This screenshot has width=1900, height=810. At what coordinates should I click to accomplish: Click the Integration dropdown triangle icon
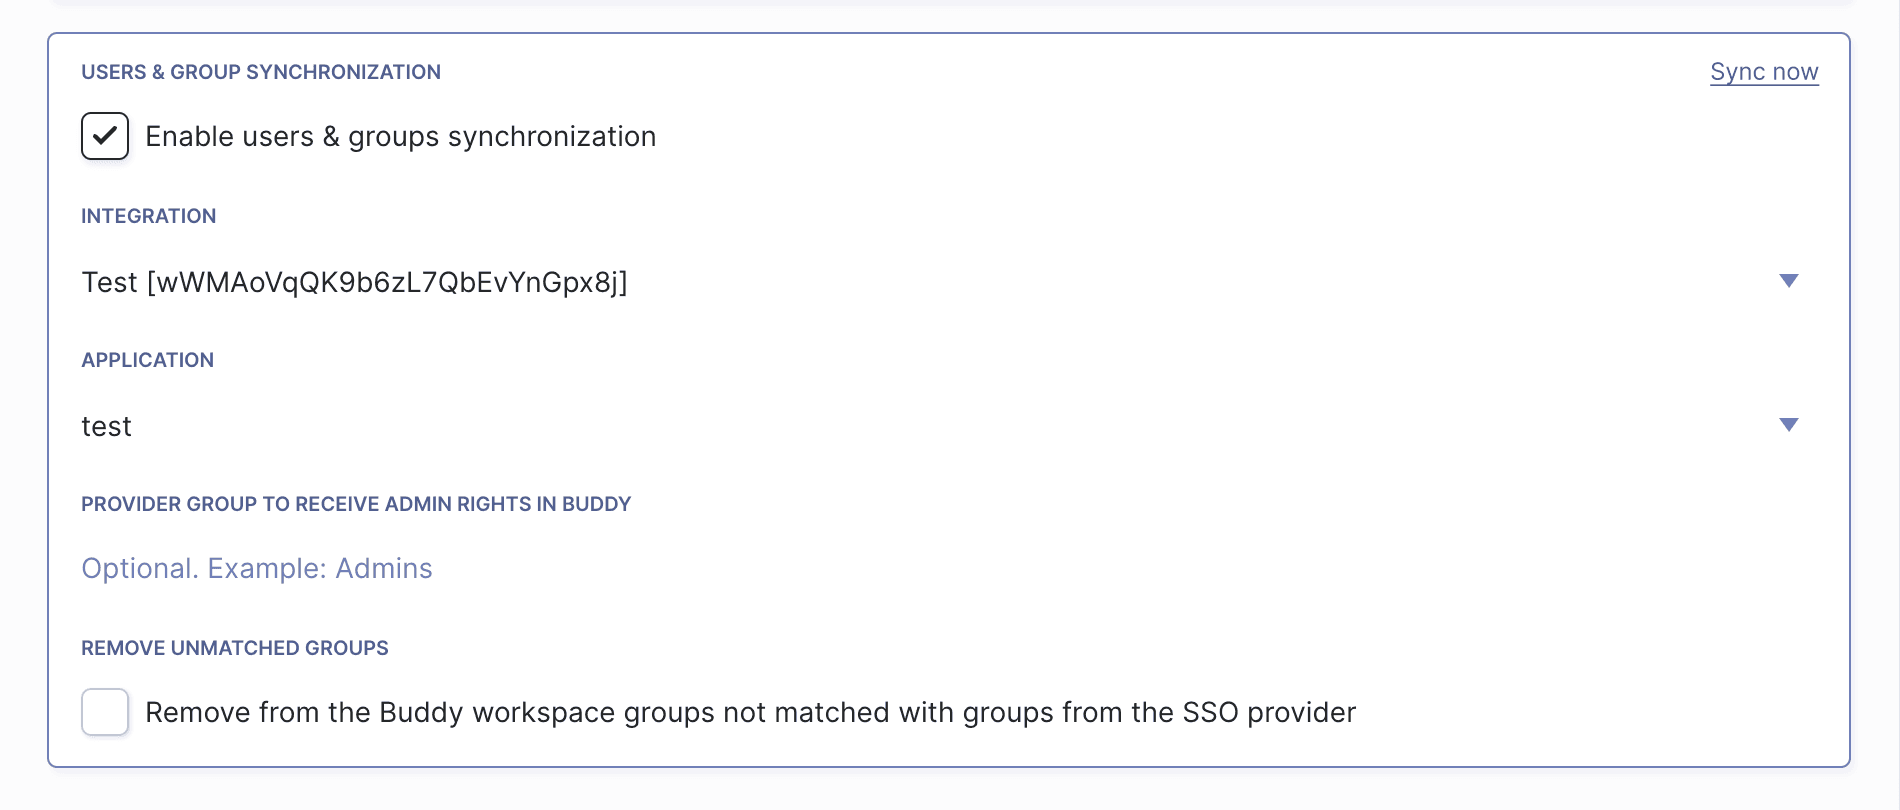[1790, 281]
